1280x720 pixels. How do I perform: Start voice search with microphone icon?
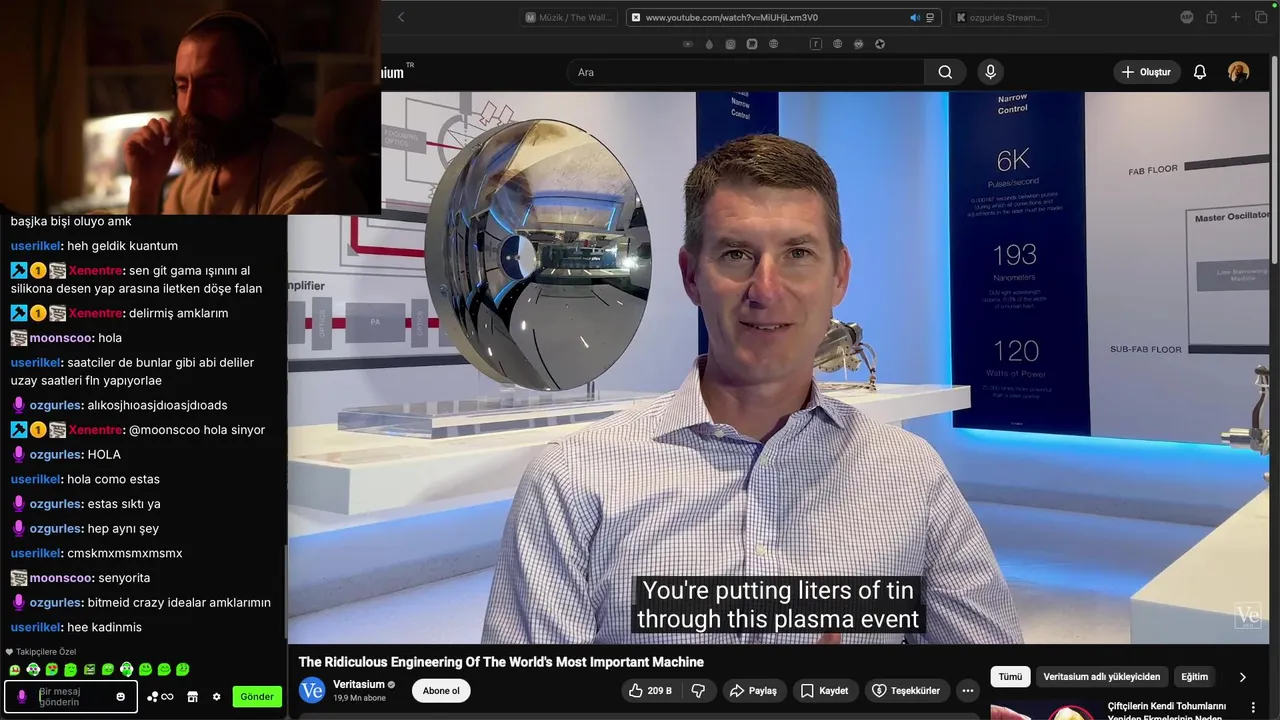(x=990, y=72)
